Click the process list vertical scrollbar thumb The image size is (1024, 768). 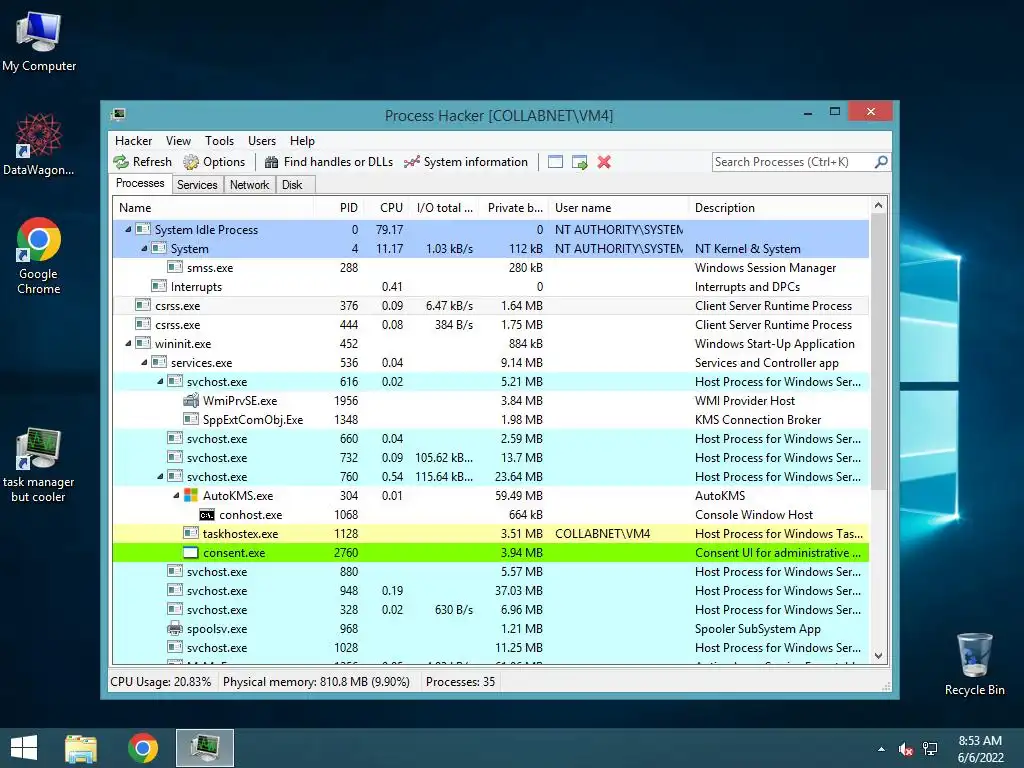(878, 351)
